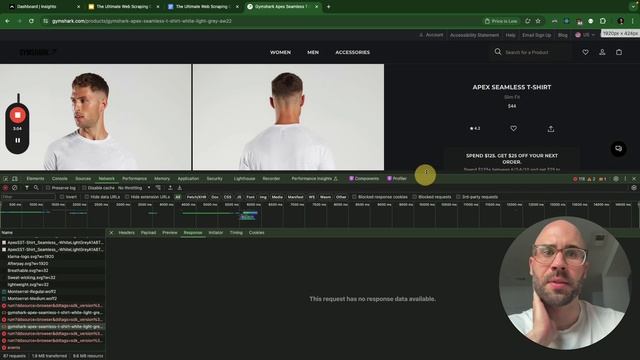This screenshot has height=360, width=640.
Task: Click the Gymshark search magnifier icon
Action: click(x=498, y=52)
